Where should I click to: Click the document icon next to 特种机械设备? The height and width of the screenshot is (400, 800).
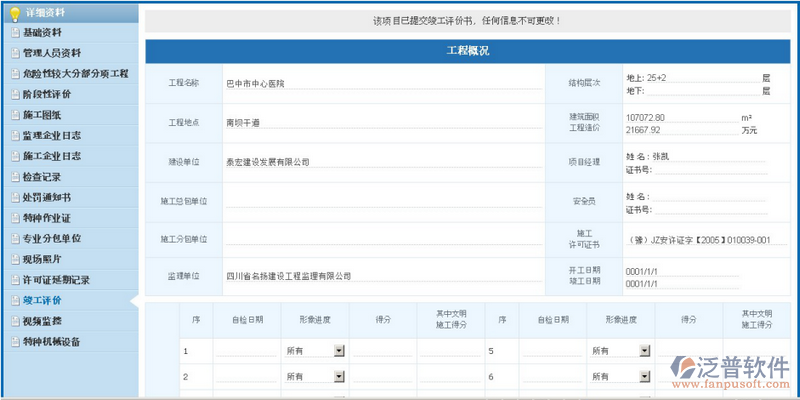click(13, 342)
